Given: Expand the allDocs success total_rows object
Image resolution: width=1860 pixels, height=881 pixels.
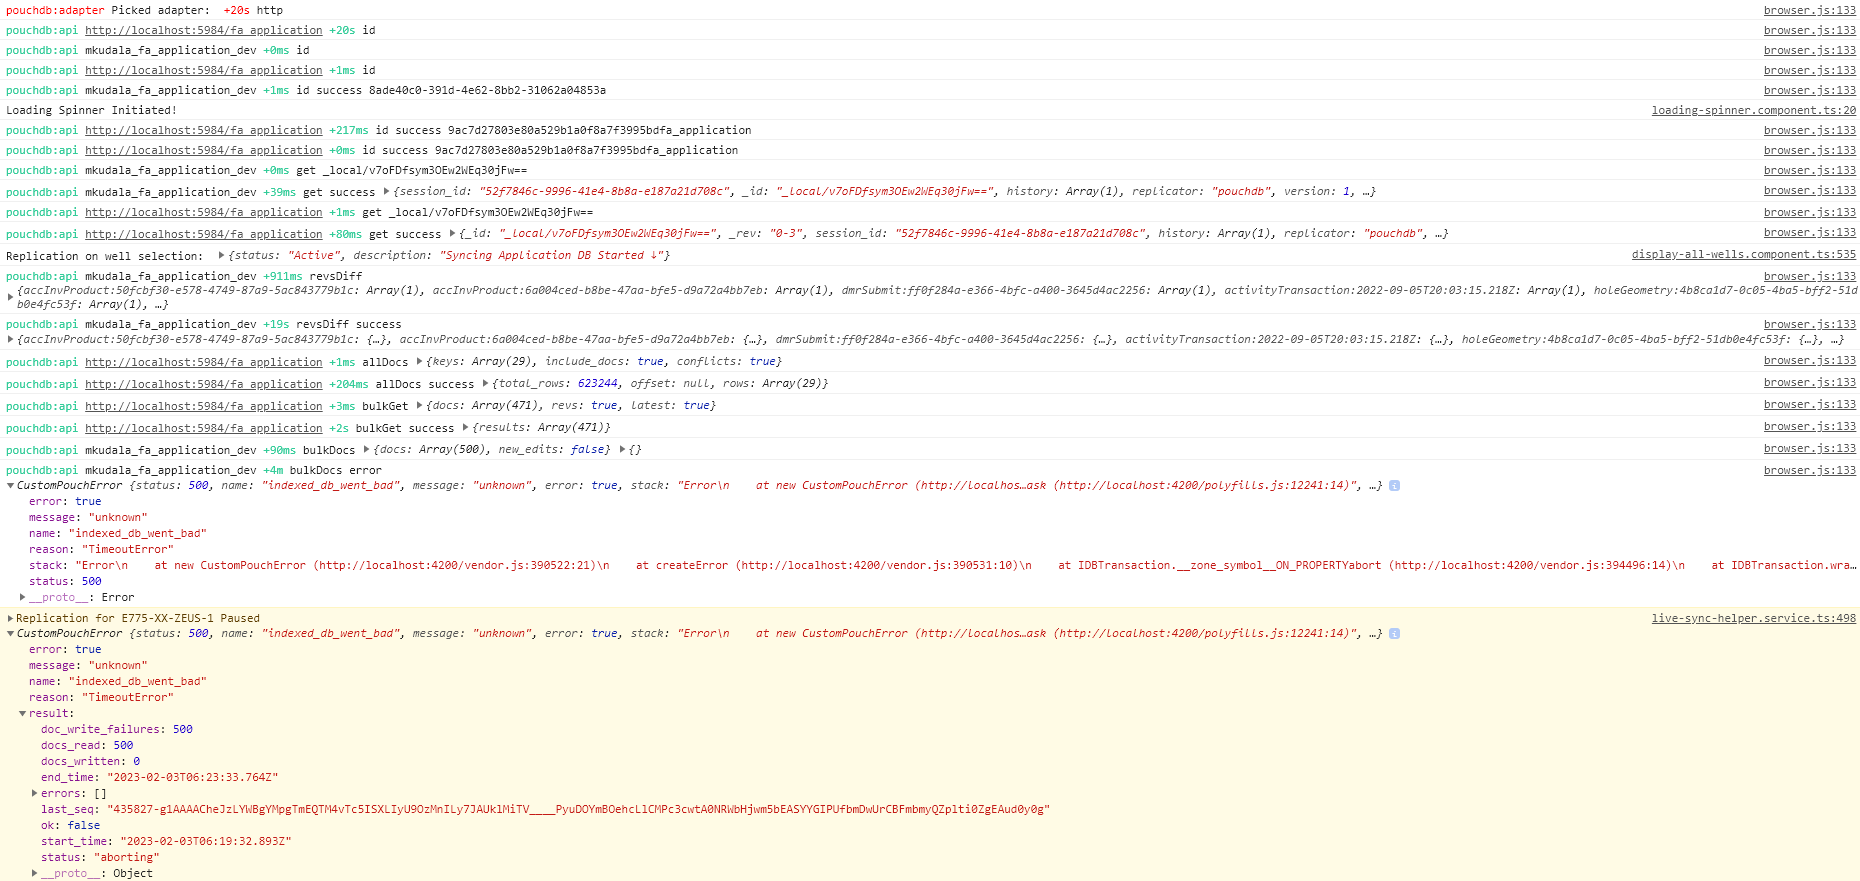Looking at the screenshot, I should click(485, 383).
